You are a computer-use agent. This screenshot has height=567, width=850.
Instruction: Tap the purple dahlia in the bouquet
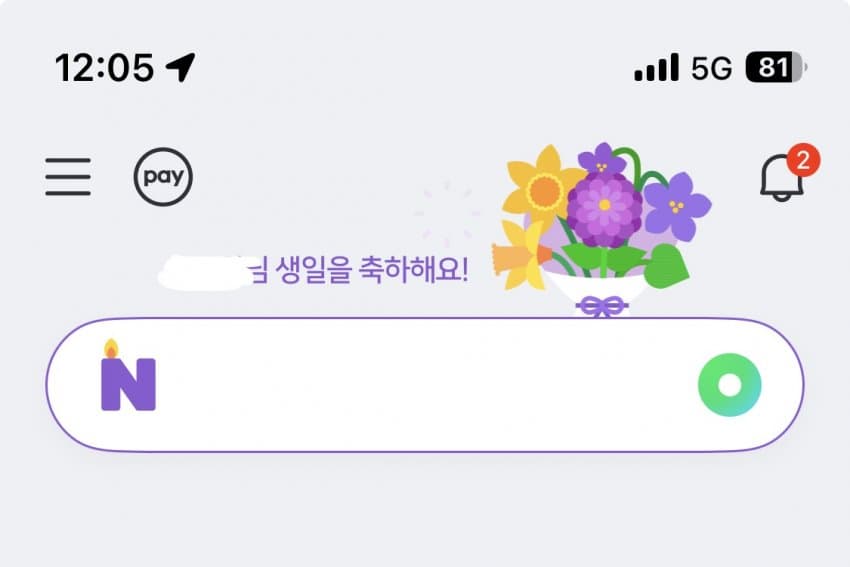tap(604, 207)
